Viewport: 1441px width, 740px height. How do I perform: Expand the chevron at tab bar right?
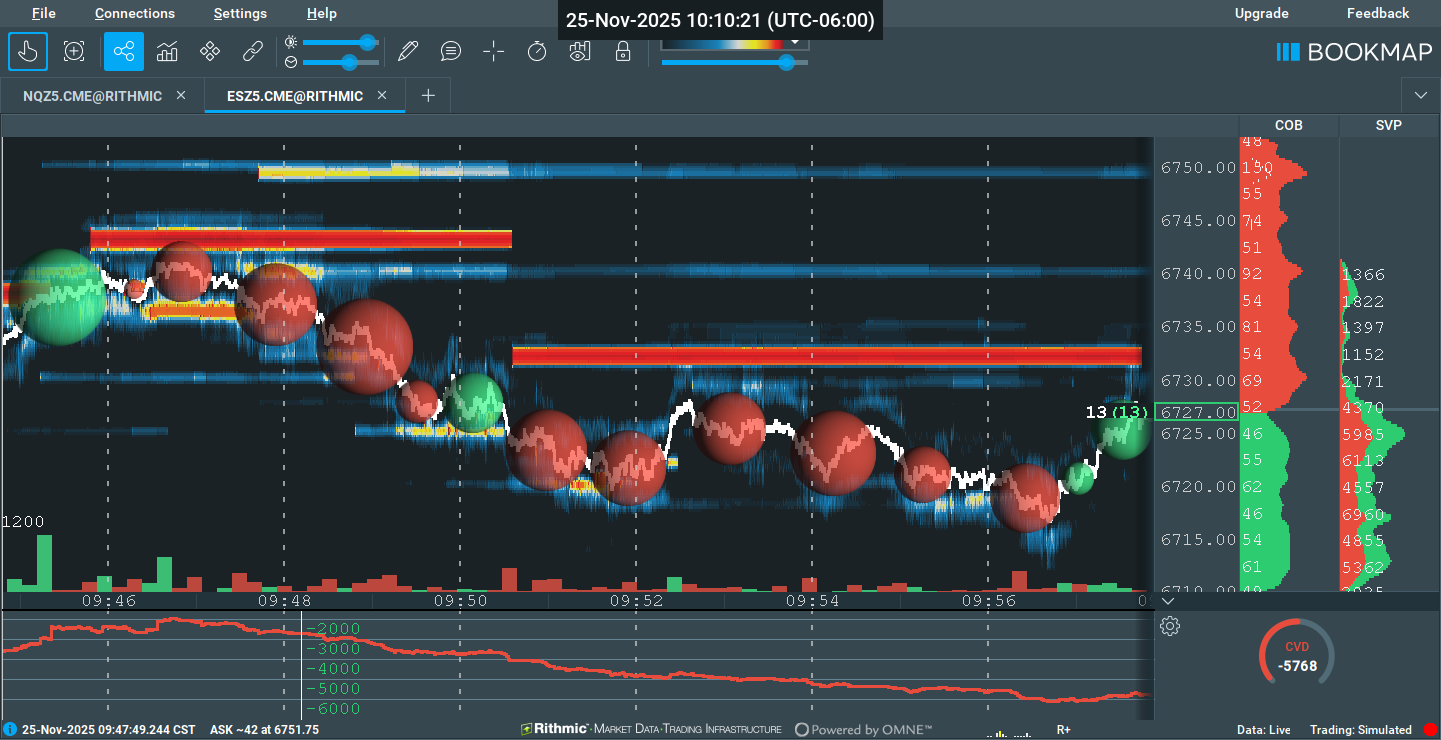point(1421,95)
